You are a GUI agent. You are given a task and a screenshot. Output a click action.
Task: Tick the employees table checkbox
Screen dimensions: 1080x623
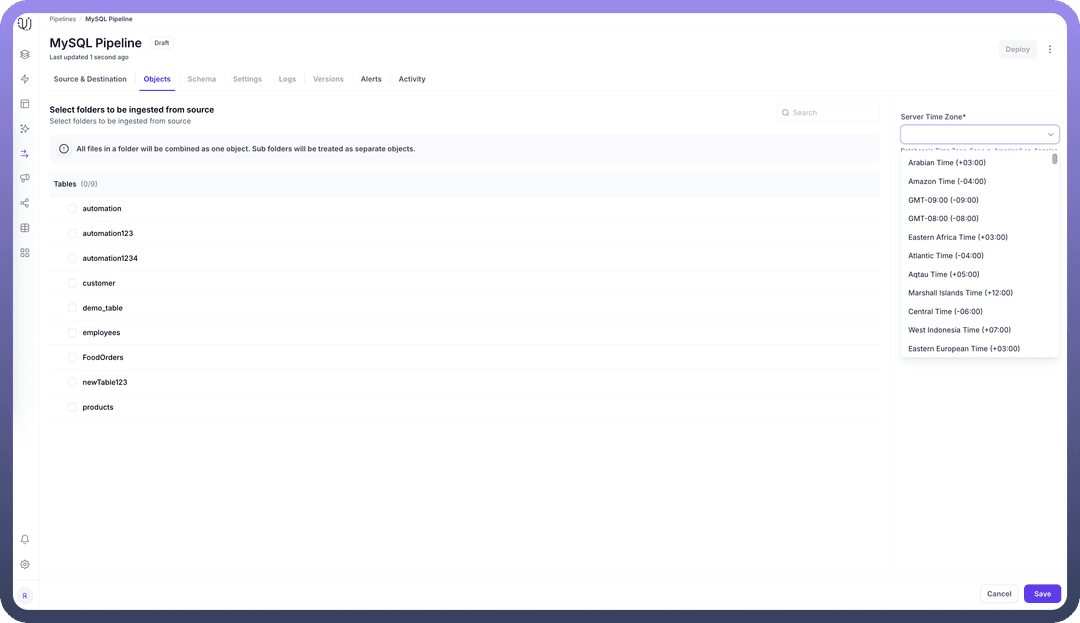coord(72,333)
